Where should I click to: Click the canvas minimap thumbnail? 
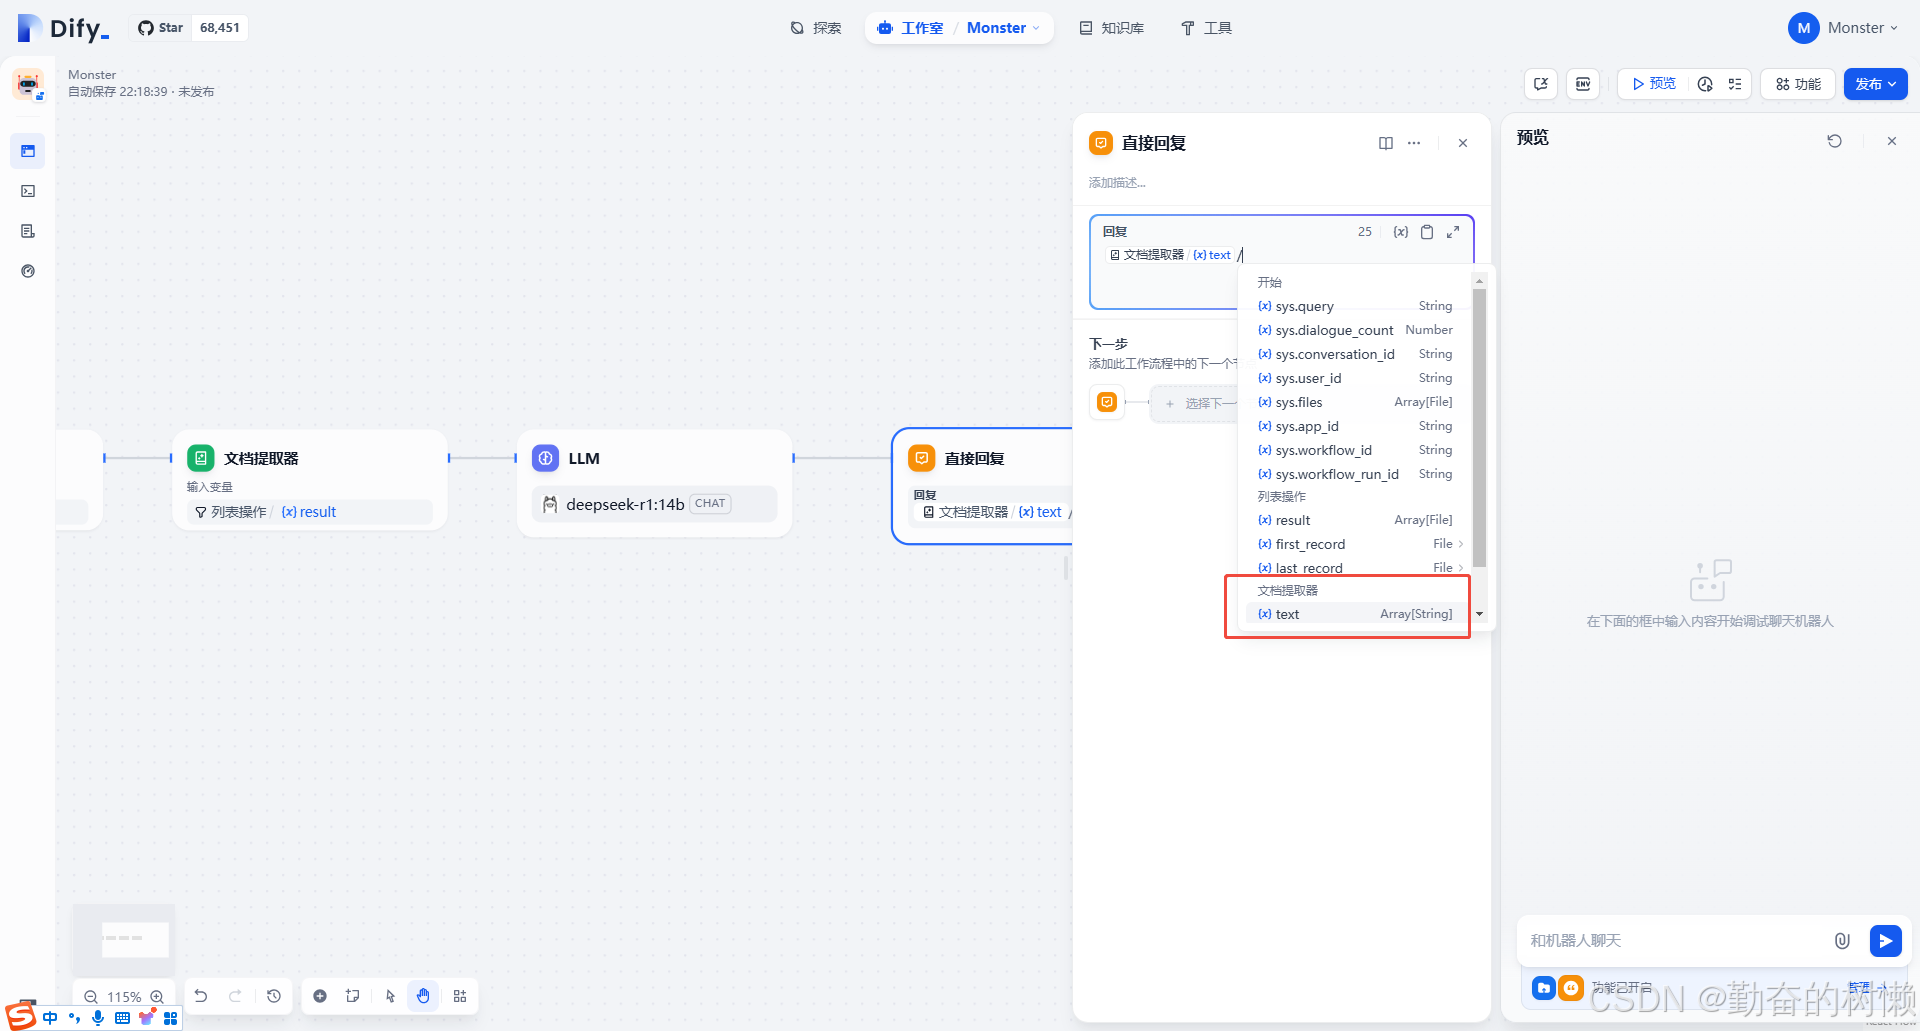(124, 940)
